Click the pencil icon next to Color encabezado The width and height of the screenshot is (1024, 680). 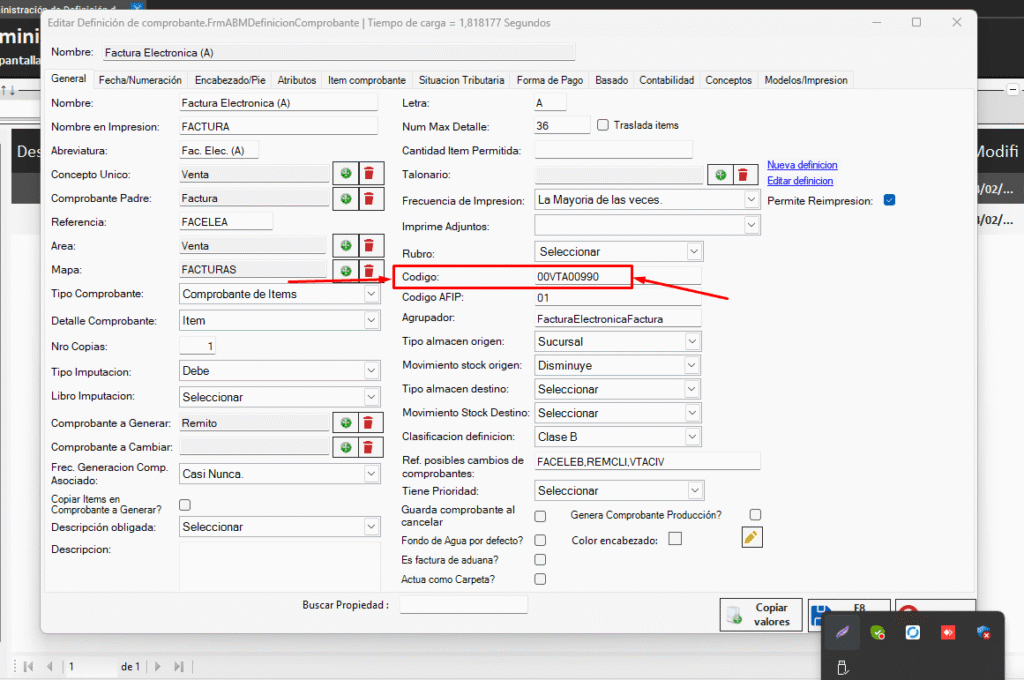click(x=752, y=538)
